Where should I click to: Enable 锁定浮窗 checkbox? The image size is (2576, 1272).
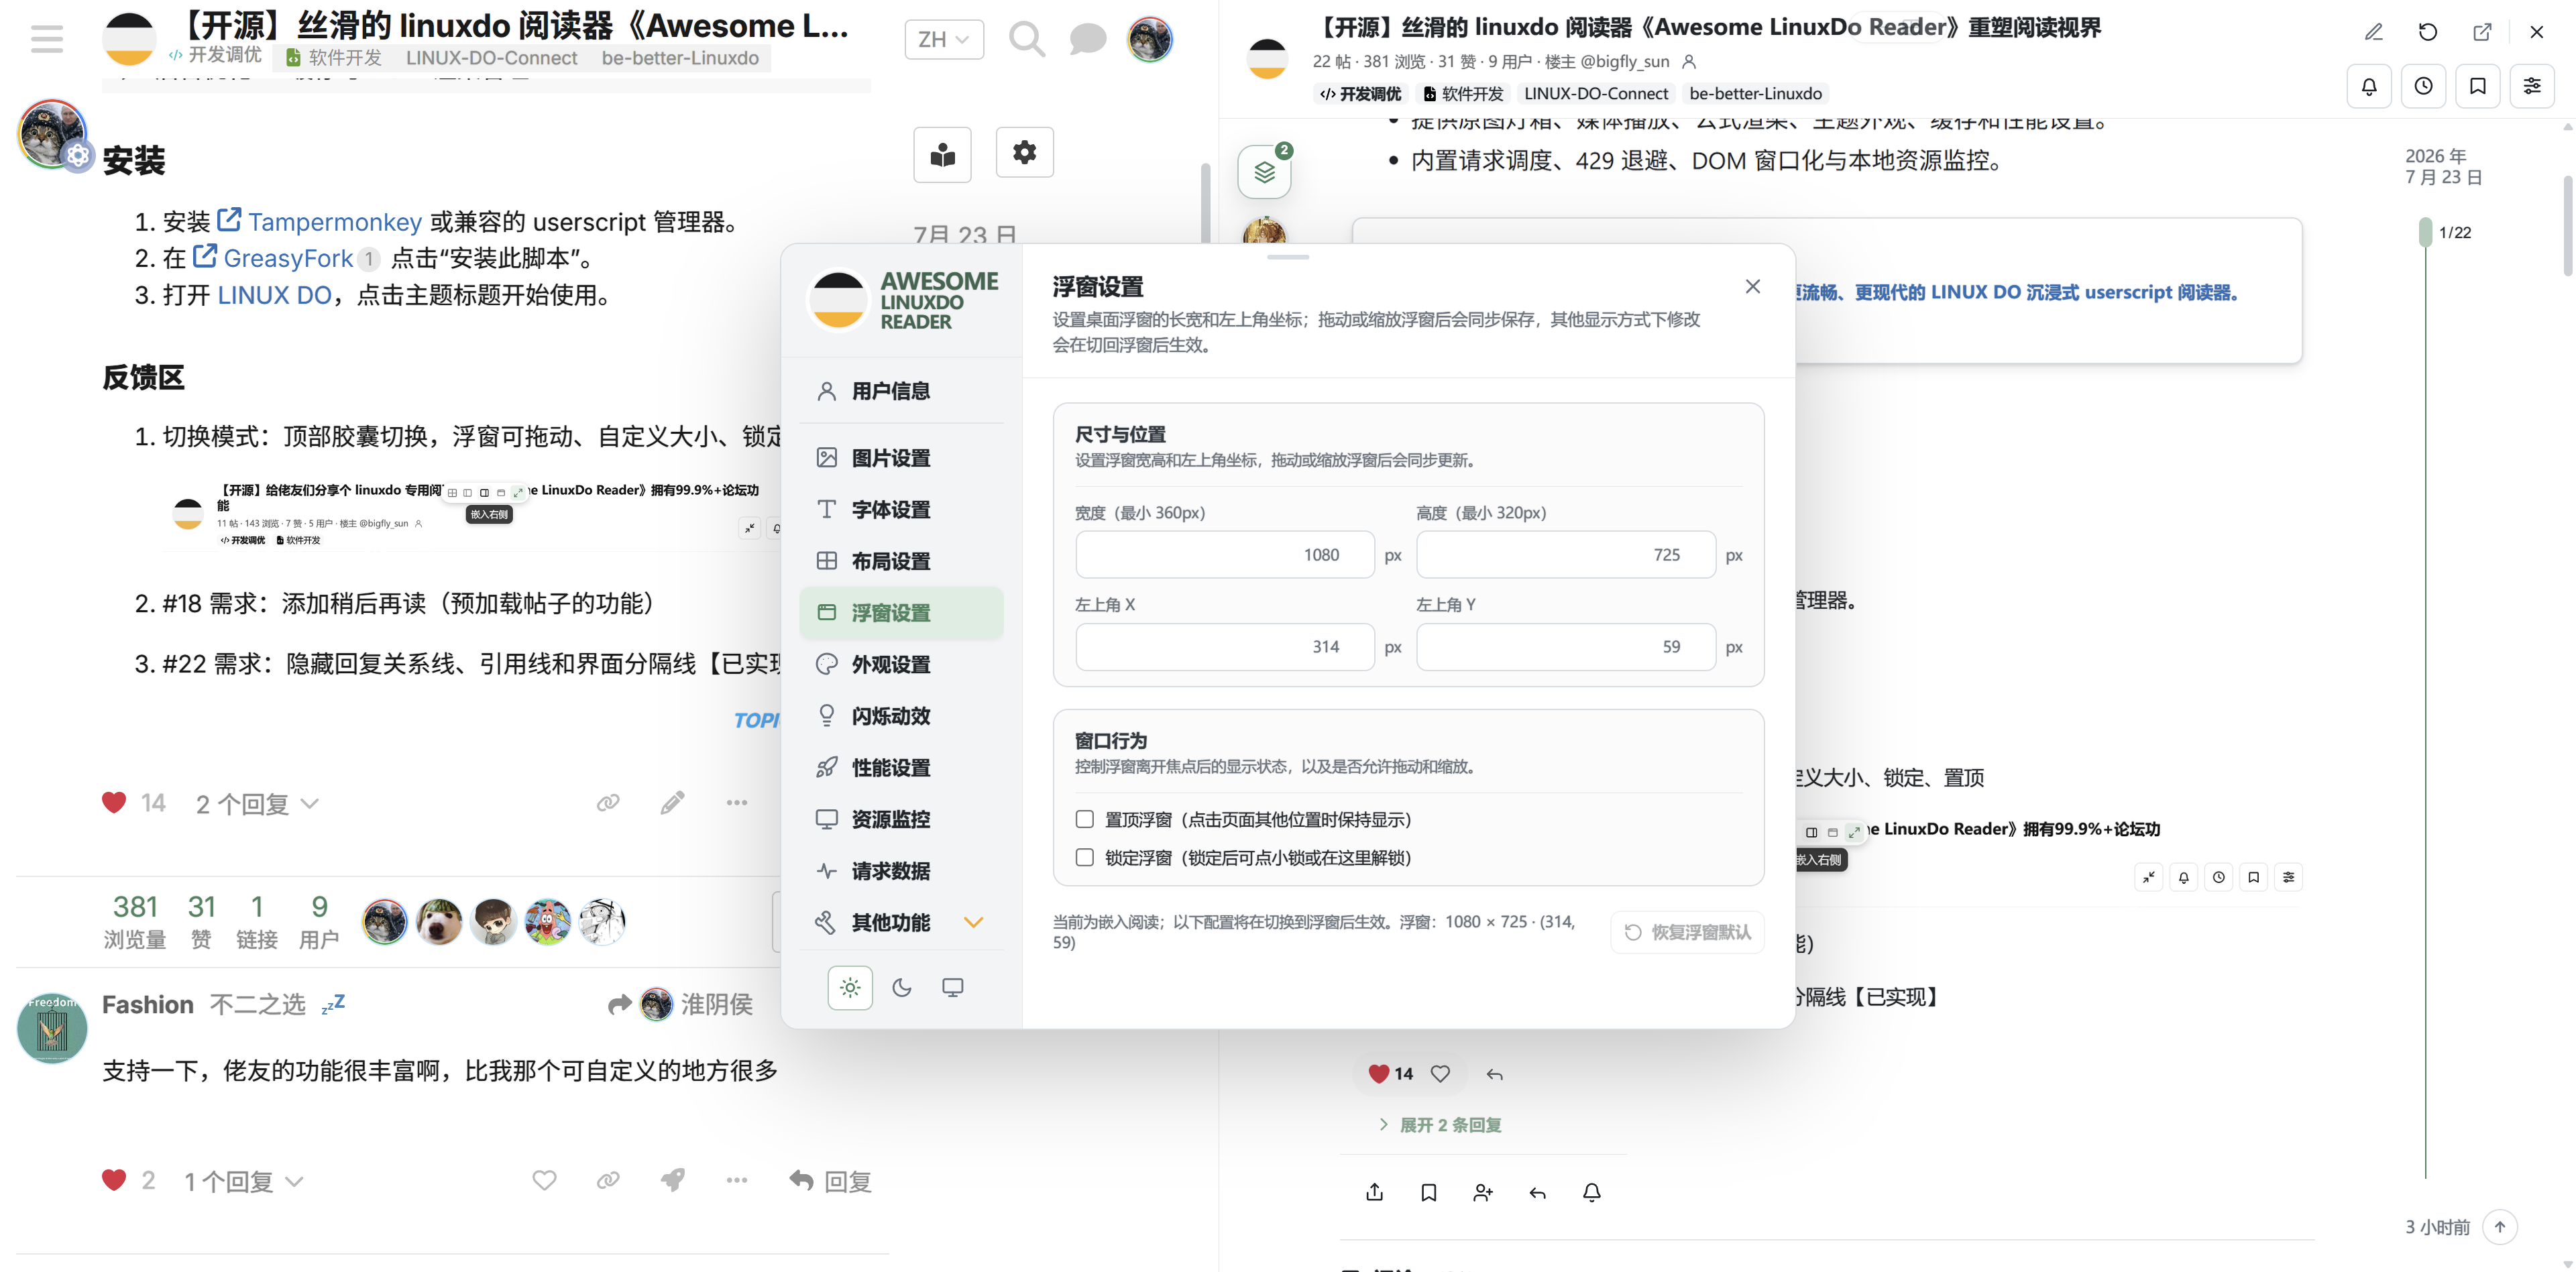point(1084,857)
